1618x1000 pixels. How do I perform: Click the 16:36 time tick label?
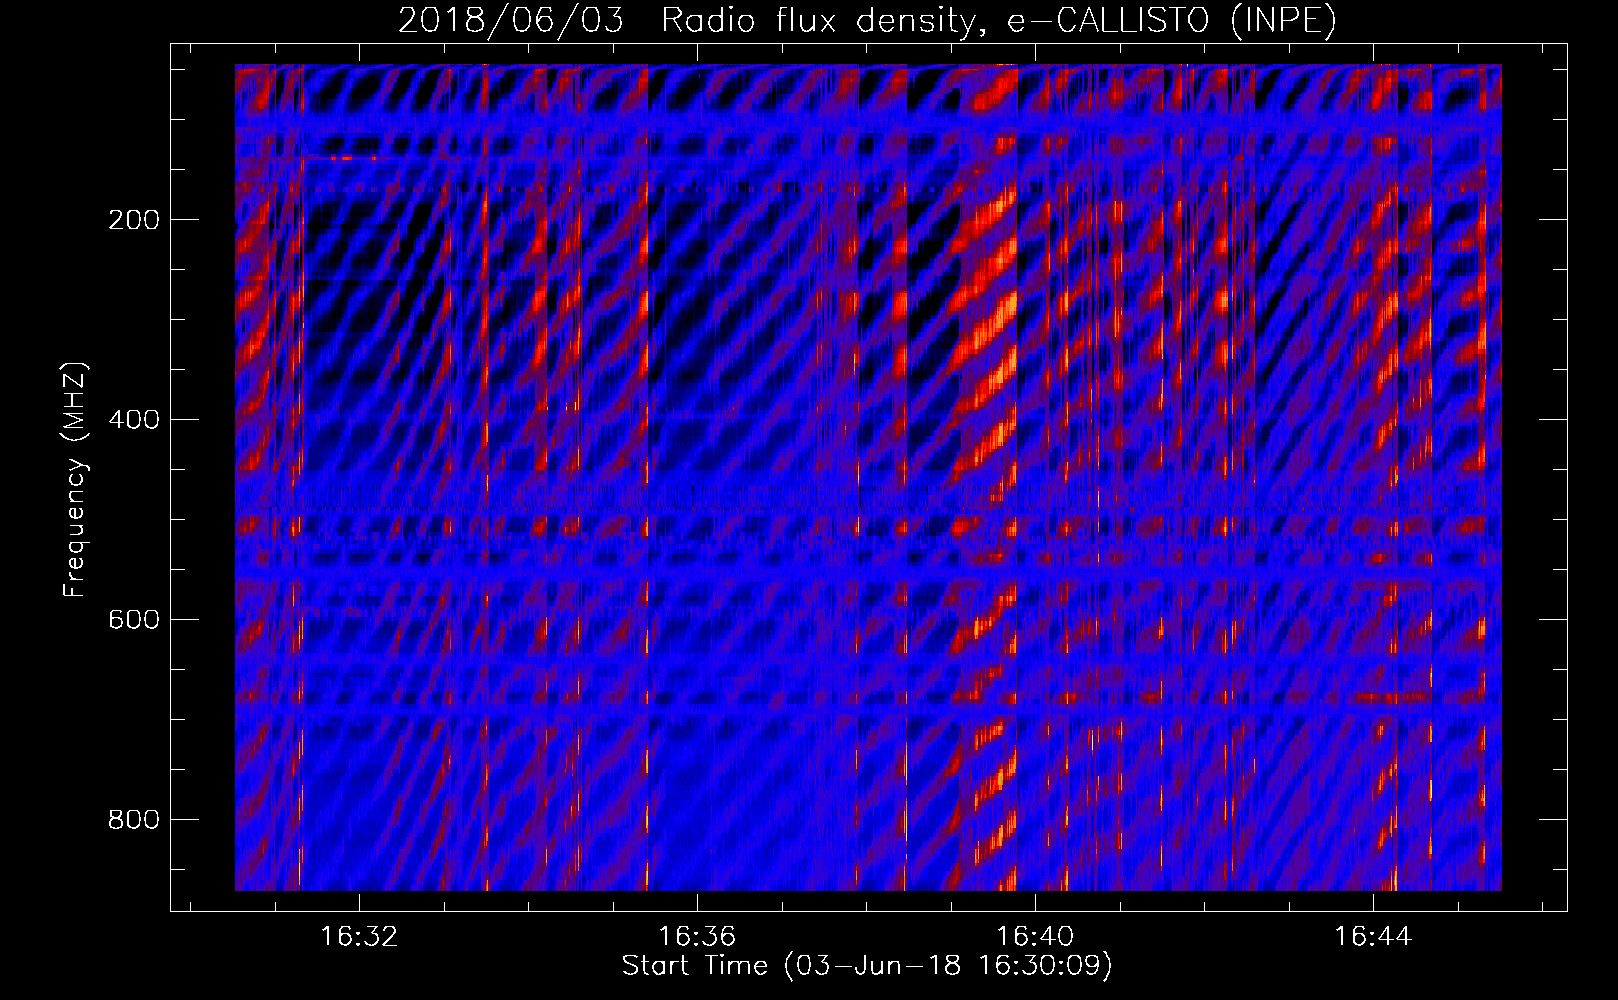tap(697, 936)
